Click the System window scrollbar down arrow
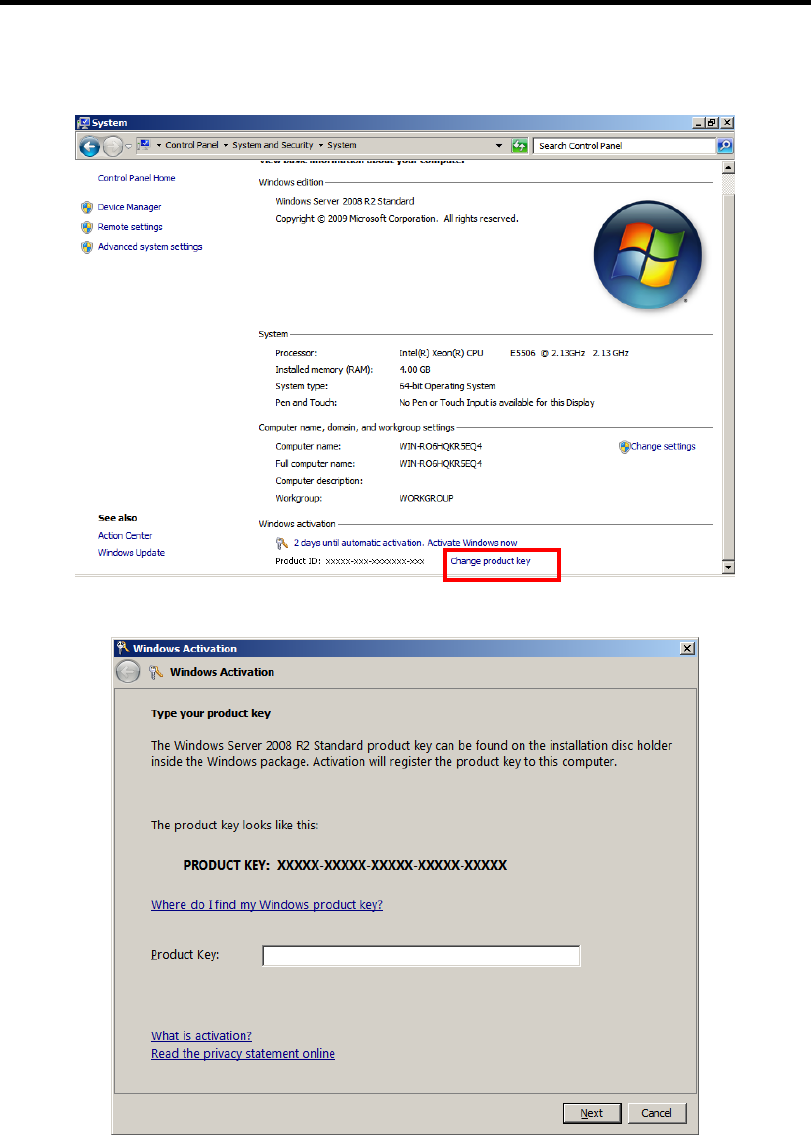Image resolution: width=811 pixels, height=1135 pixels. coord(728,568)
